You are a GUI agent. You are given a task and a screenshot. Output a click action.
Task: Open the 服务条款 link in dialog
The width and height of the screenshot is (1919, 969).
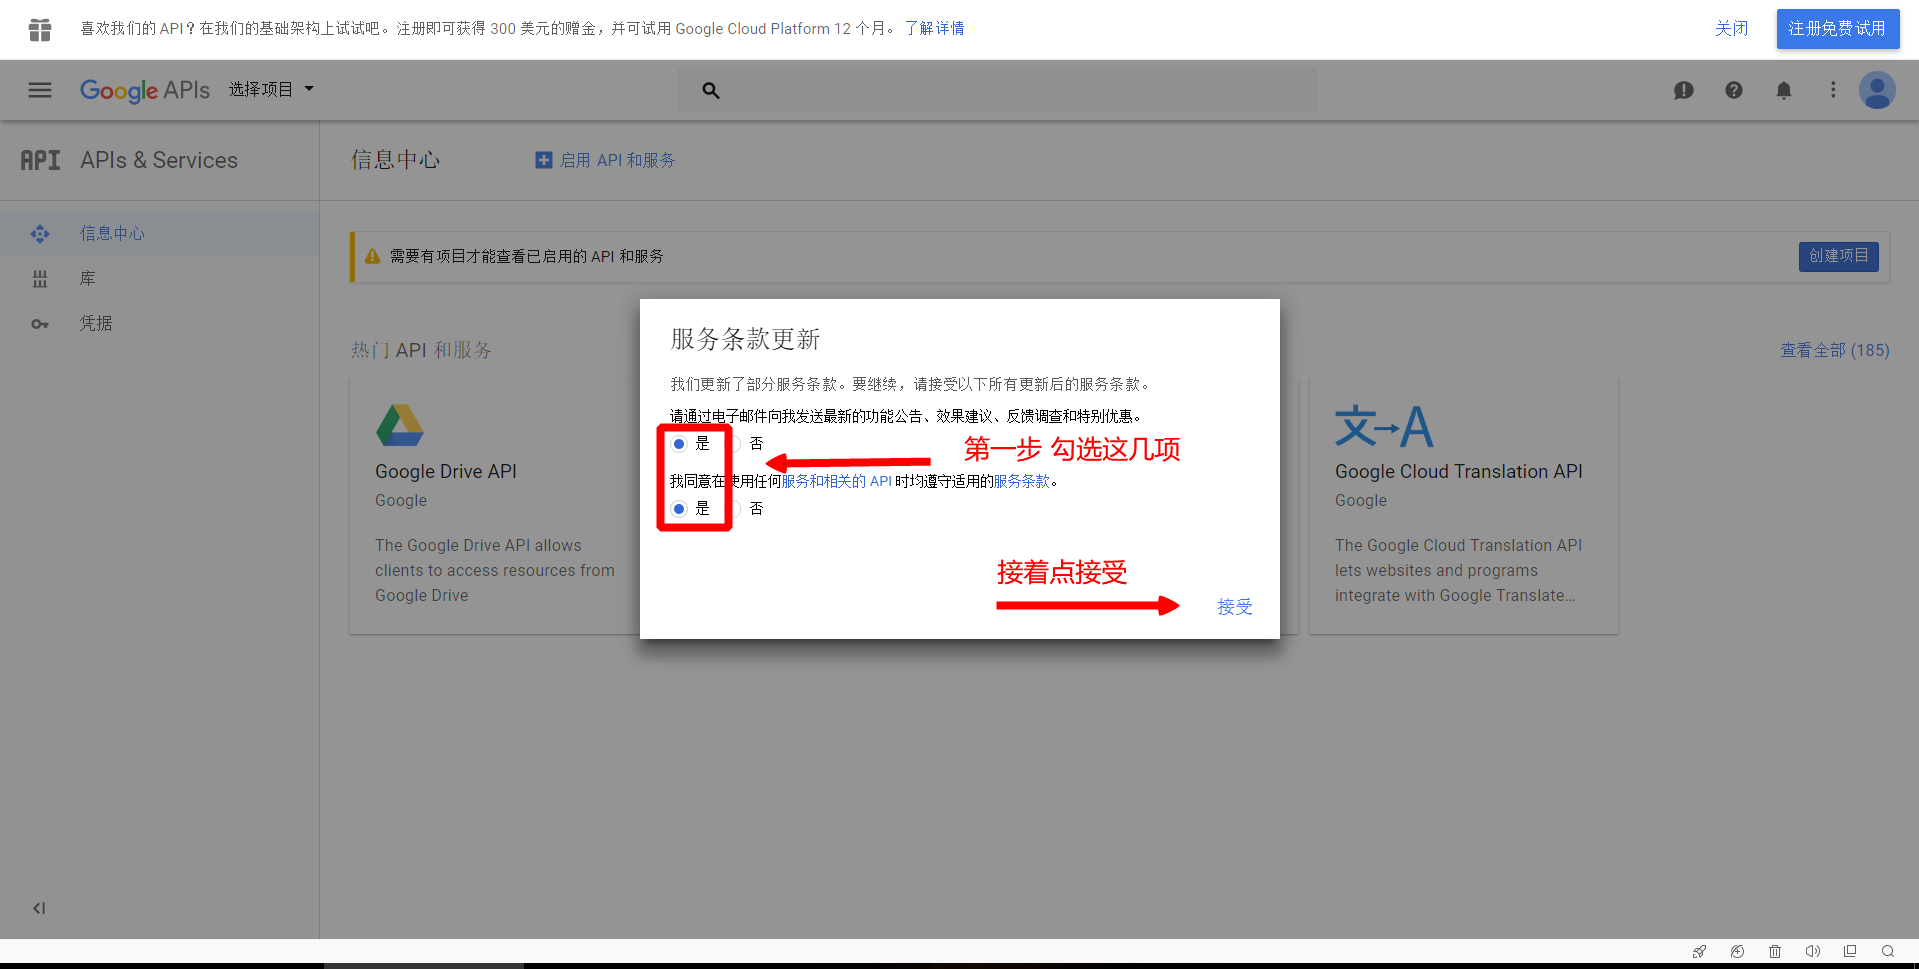pyautogui.click(x=1022, y=481)
